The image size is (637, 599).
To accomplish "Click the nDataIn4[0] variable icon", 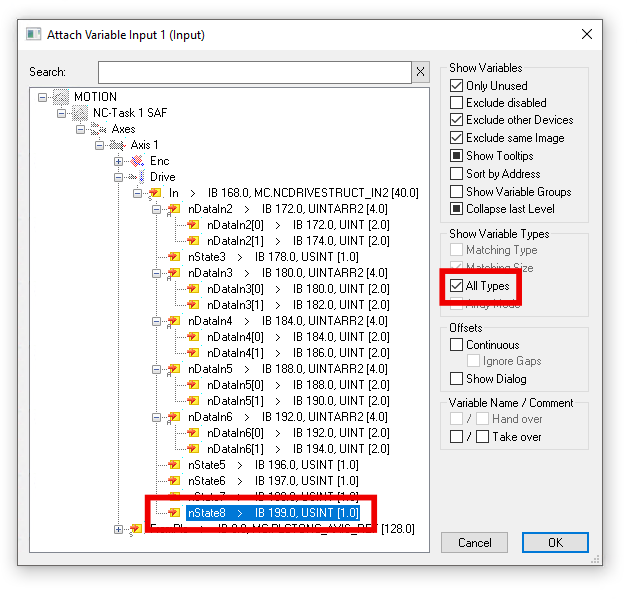I will (193, 337).
